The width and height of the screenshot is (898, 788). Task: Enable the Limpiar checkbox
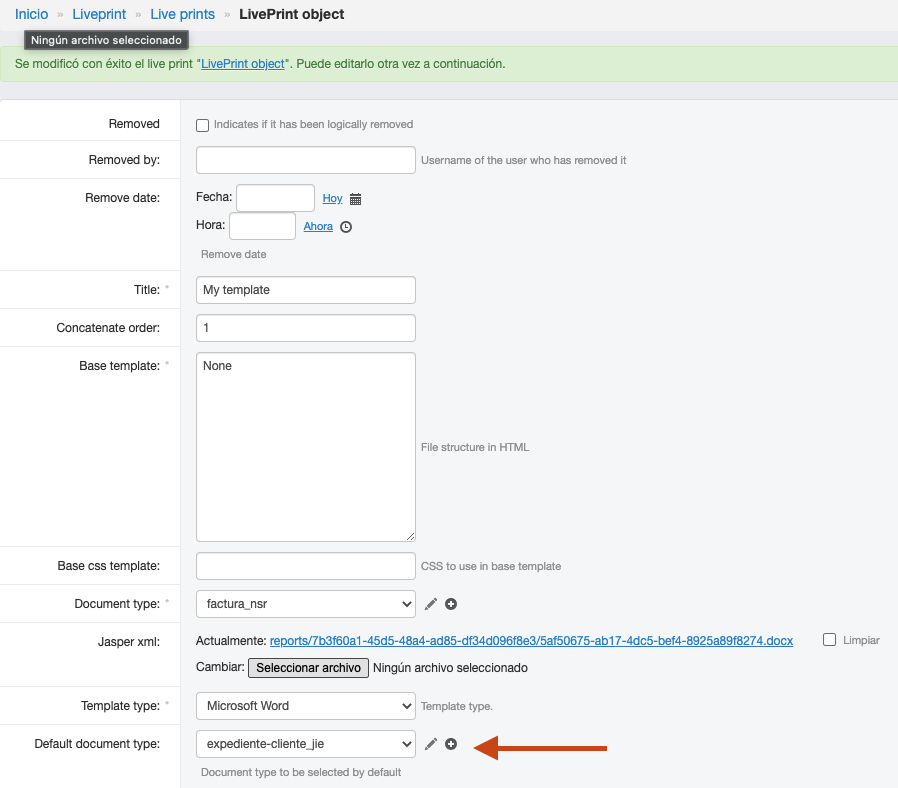pyautogui.click(x=829, y=640)
